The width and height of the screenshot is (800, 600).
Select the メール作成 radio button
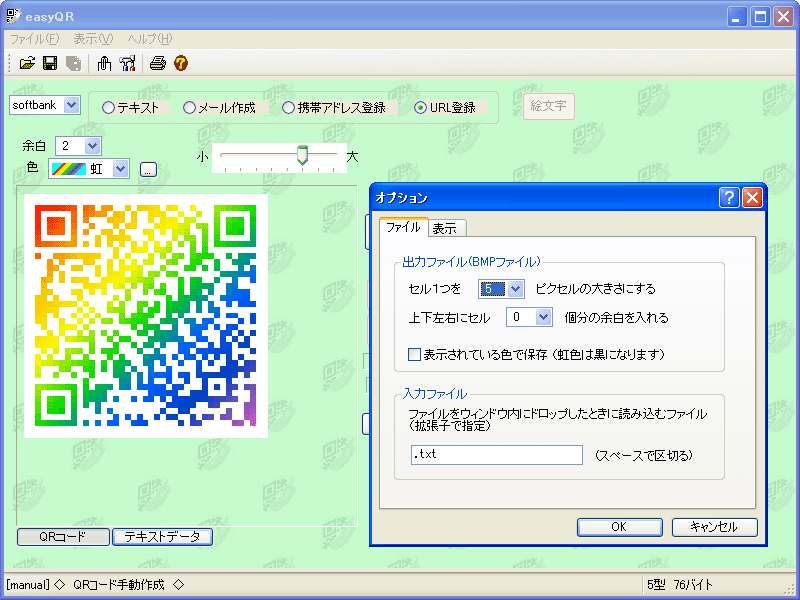pyautogui.click(x=189, y=108)
